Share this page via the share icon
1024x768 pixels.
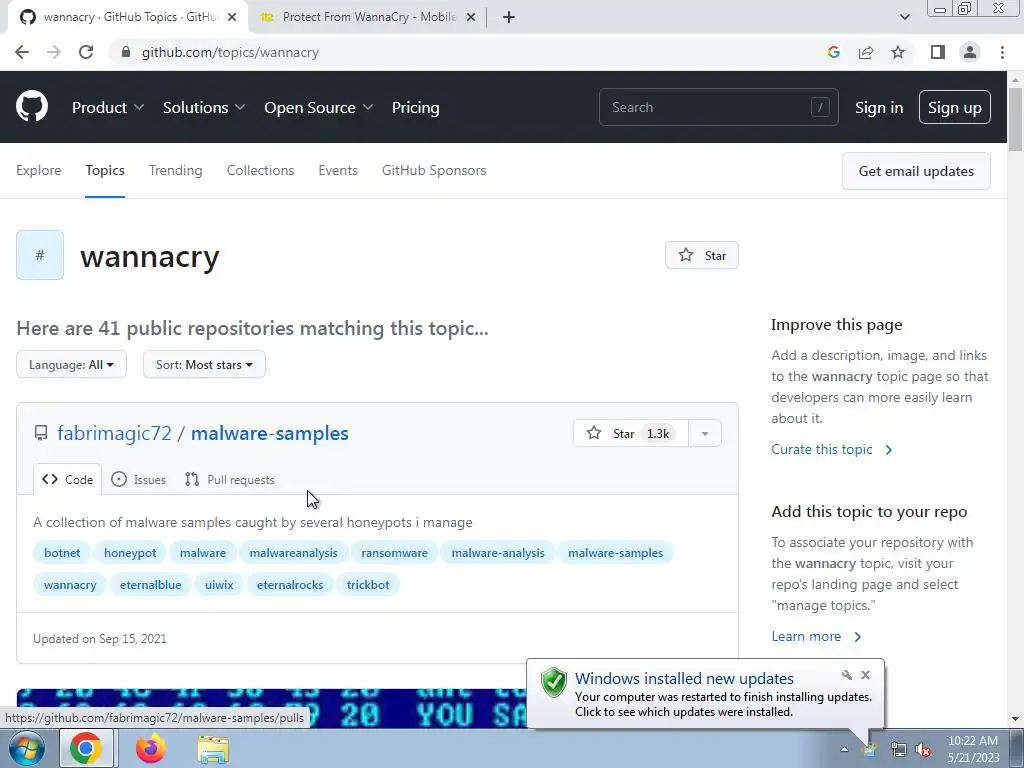coord(866,52)
